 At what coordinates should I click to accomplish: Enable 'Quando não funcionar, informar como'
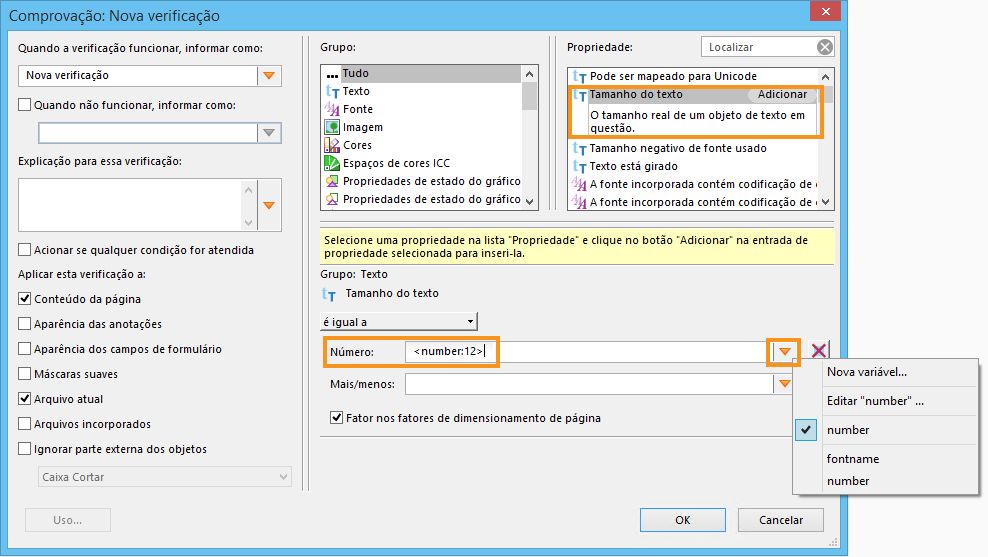(25, 105)
